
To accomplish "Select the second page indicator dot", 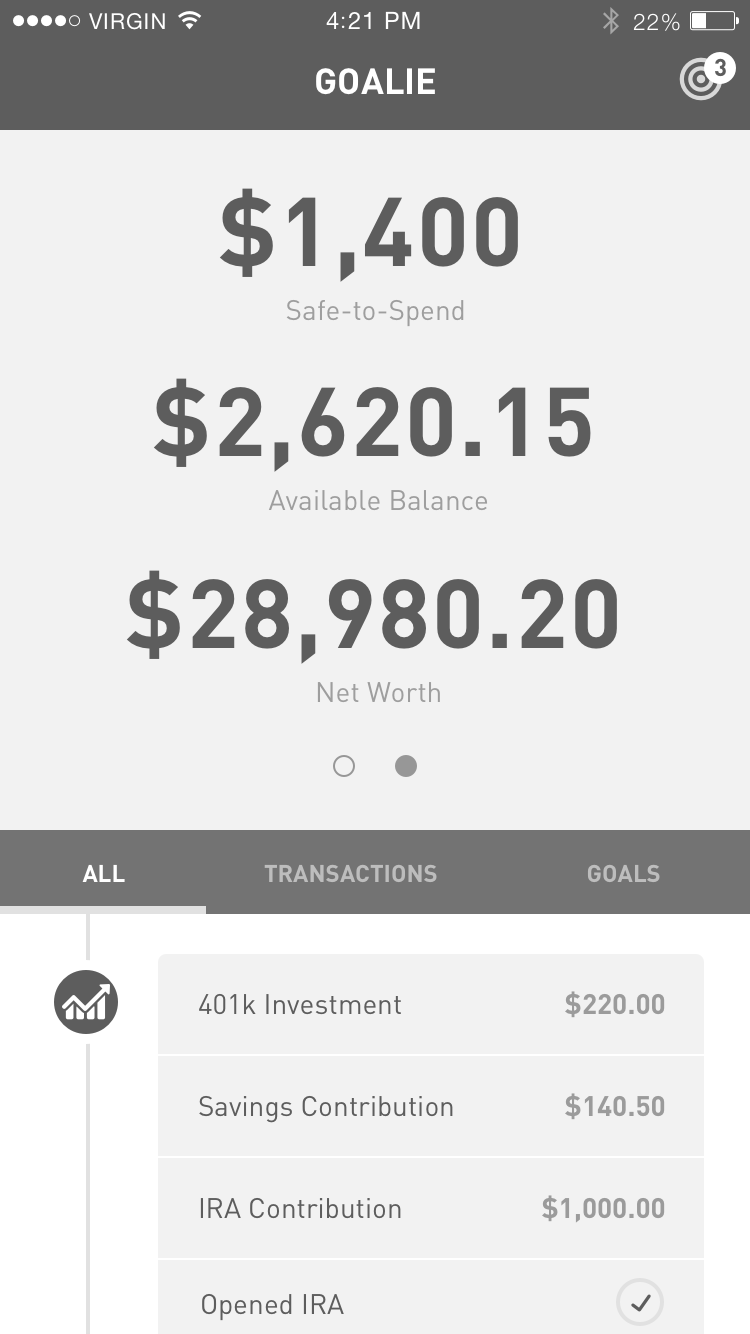I will coord(405,766).
